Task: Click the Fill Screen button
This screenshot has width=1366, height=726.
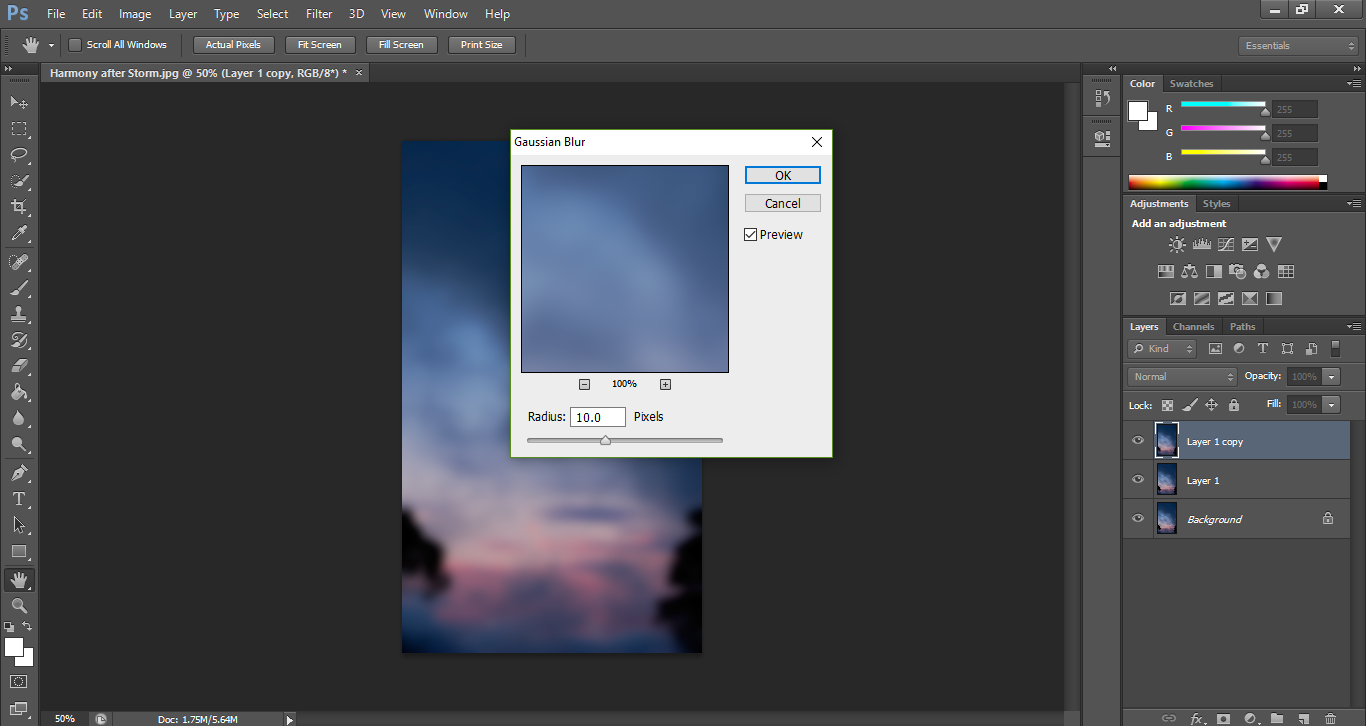Action: click(401, 45)
